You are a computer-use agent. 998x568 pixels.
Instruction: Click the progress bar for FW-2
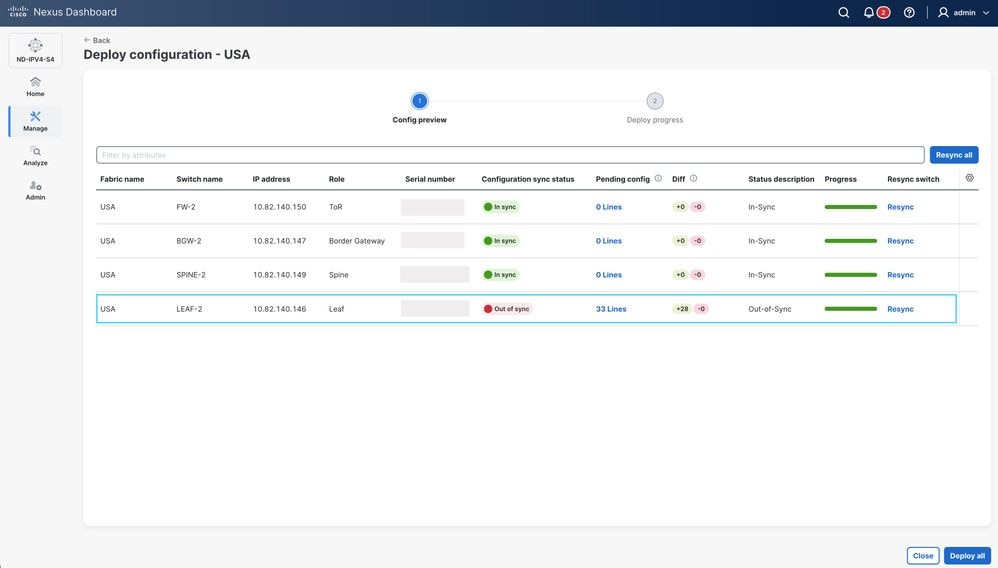click(850, 207)
